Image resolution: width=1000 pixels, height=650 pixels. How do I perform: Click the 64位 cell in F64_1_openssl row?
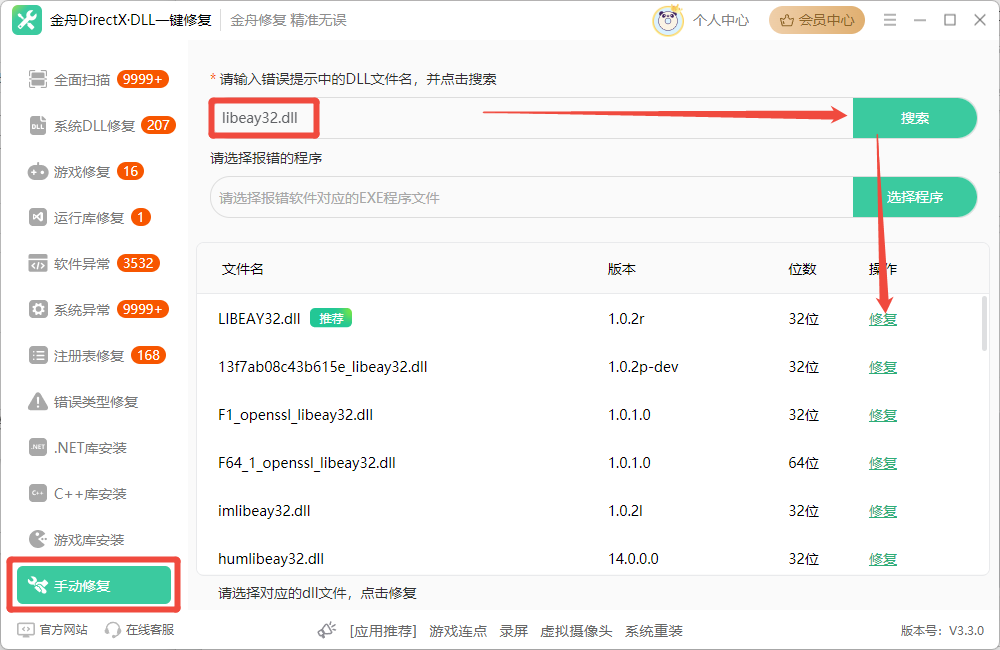(x=804, y=462)
